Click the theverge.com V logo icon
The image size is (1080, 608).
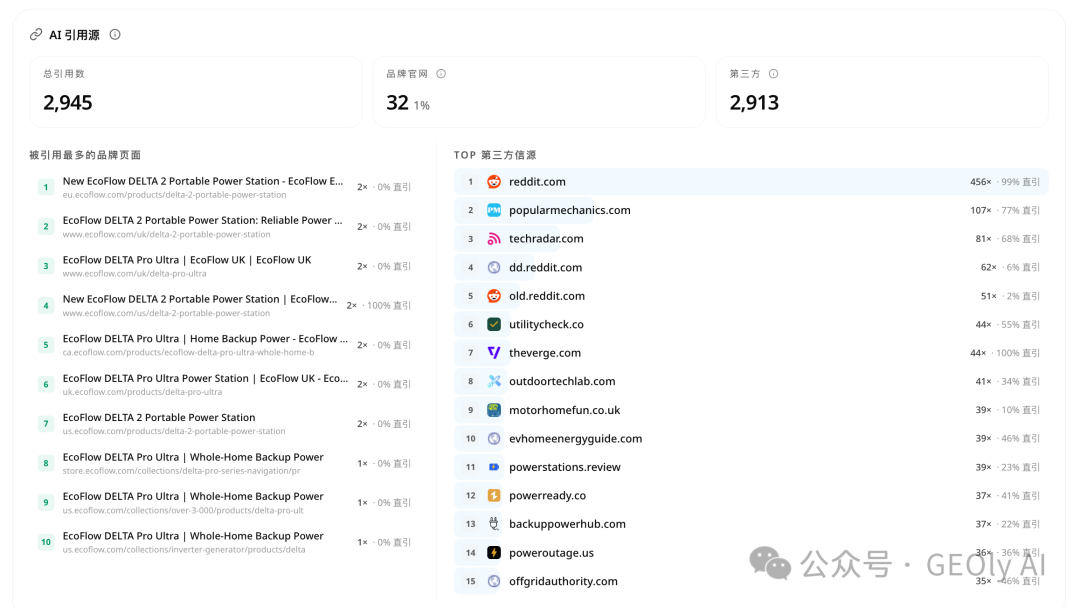click(x=494, y=353)
